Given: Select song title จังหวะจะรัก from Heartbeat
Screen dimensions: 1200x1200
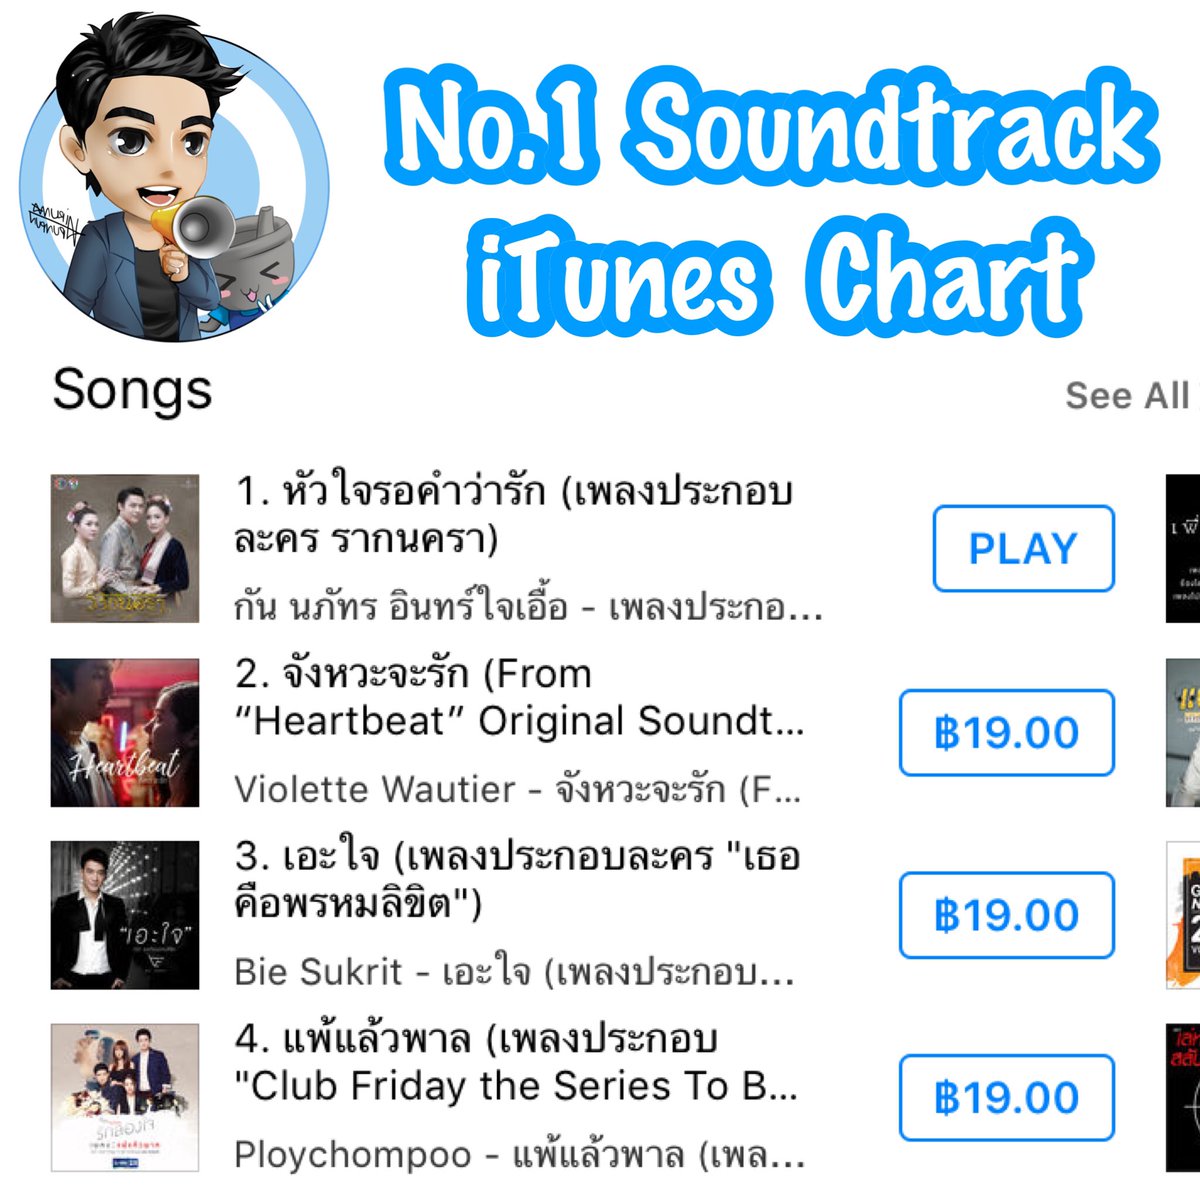Looking at the screenshot, I should pos(519,698).
